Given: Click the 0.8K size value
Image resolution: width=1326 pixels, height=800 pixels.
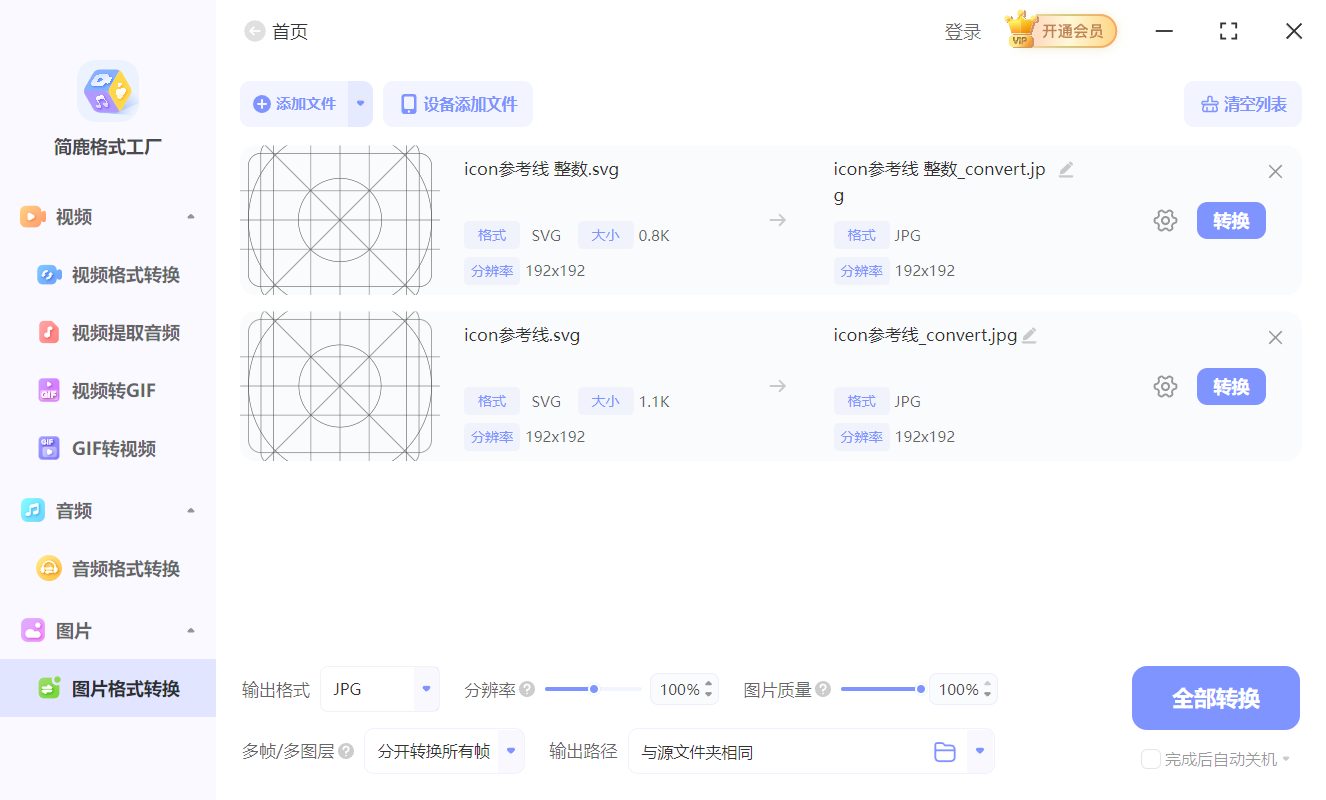Looking at the screenshot, I should coord(654,236).
